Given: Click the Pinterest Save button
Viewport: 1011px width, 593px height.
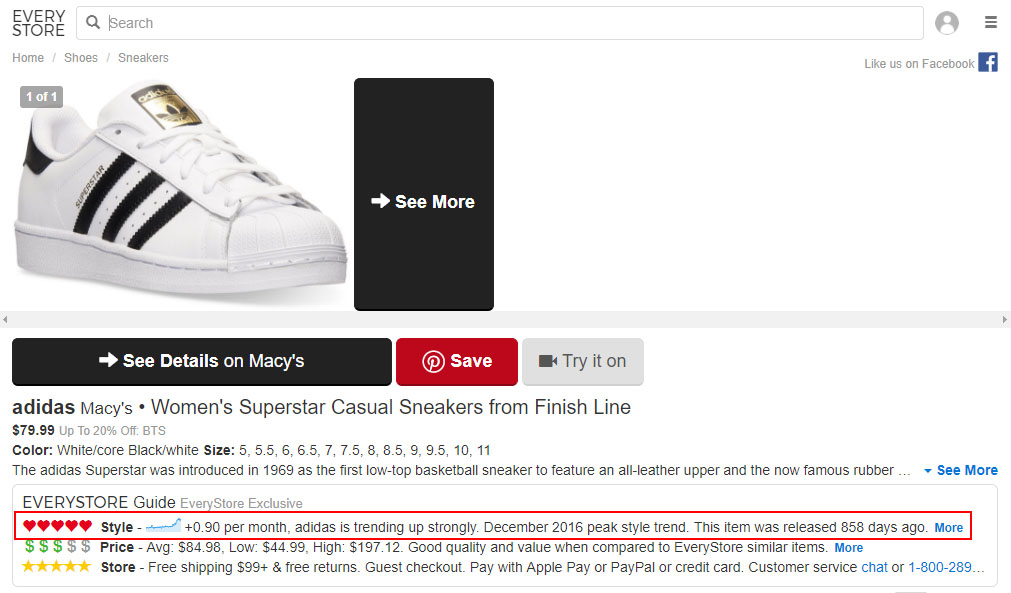Looking at the screenshot, I should coord(456,362).
